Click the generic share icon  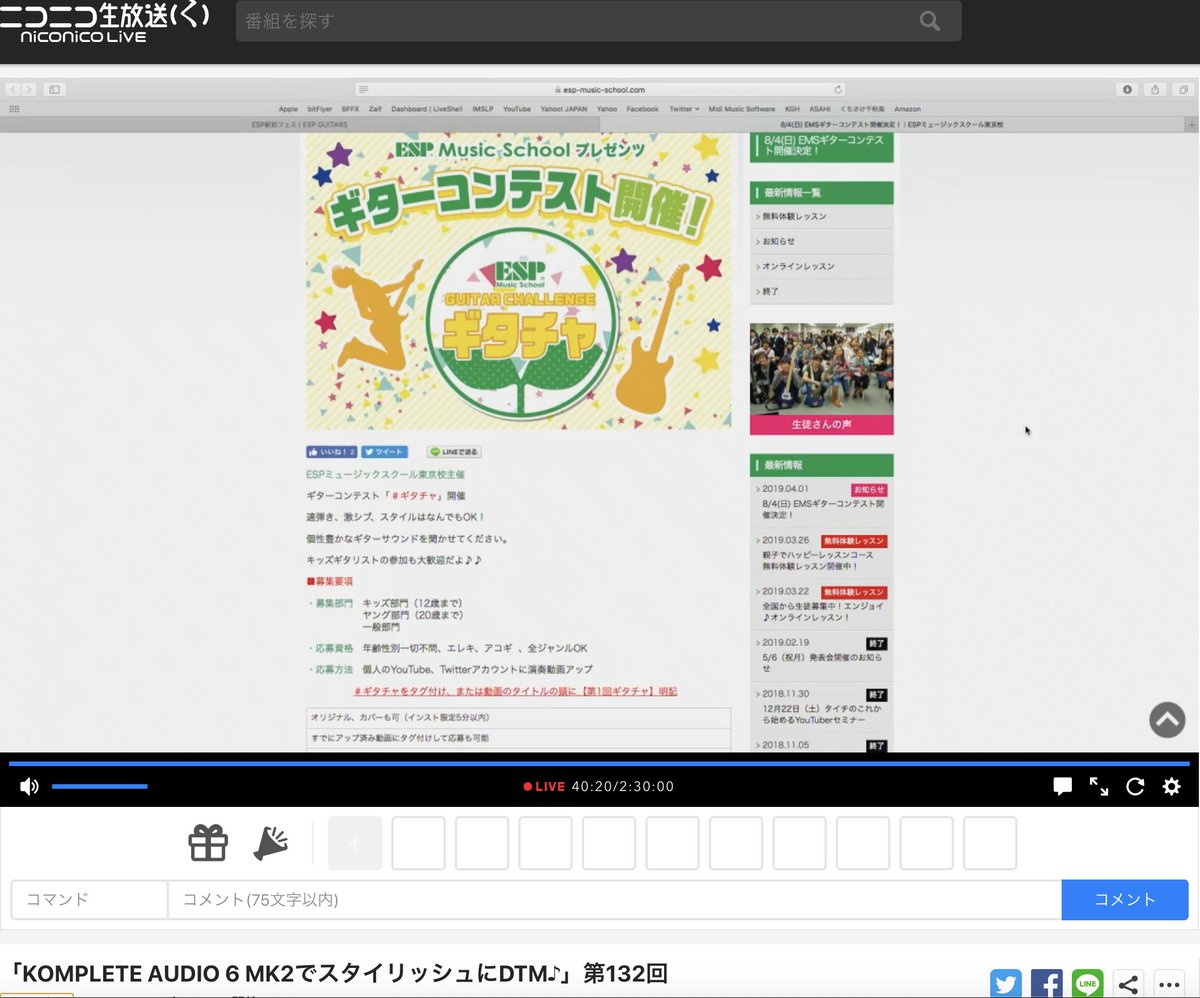tap(1128, 983)
